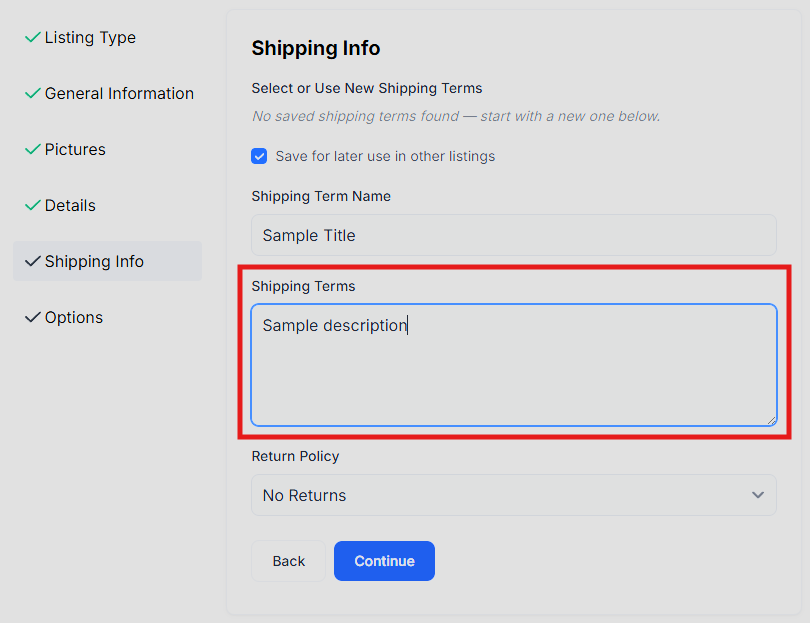Open the Return Policy dropdown chevron
Viewport: 810px width, 623px height.
(758, 495)
